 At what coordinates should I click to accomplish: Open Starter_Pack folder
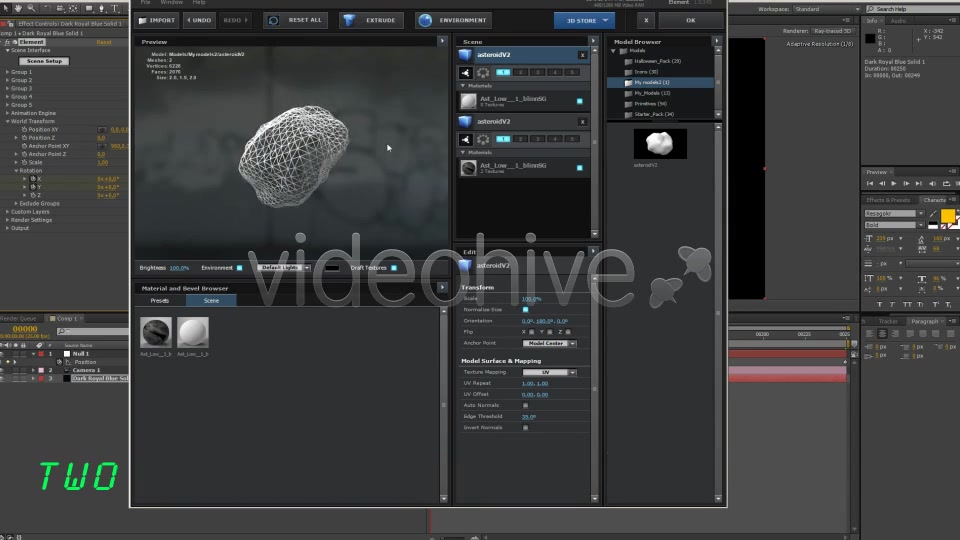click(x=653, y=114)
